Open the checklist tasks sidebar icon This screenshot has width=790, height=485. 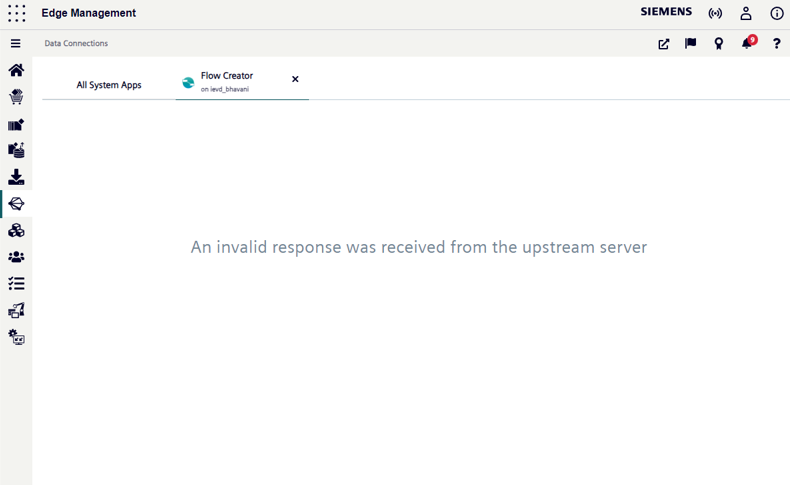[x=16, y=284]
